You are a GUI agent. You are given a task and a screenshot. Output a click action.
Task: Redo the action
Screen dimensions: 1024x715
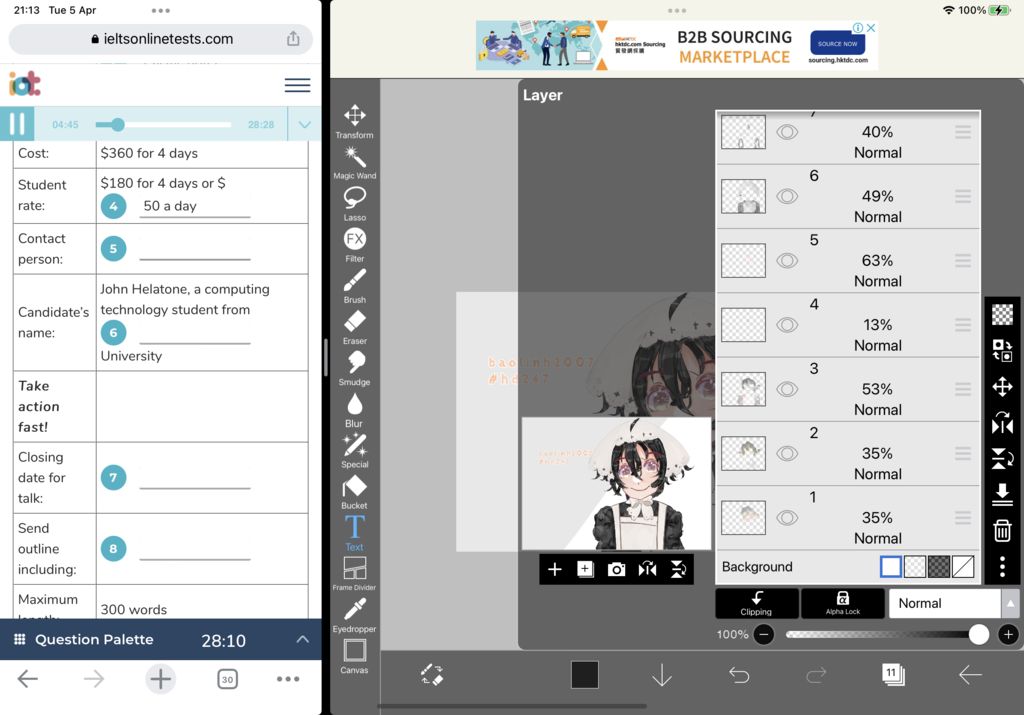pos(816,675)
